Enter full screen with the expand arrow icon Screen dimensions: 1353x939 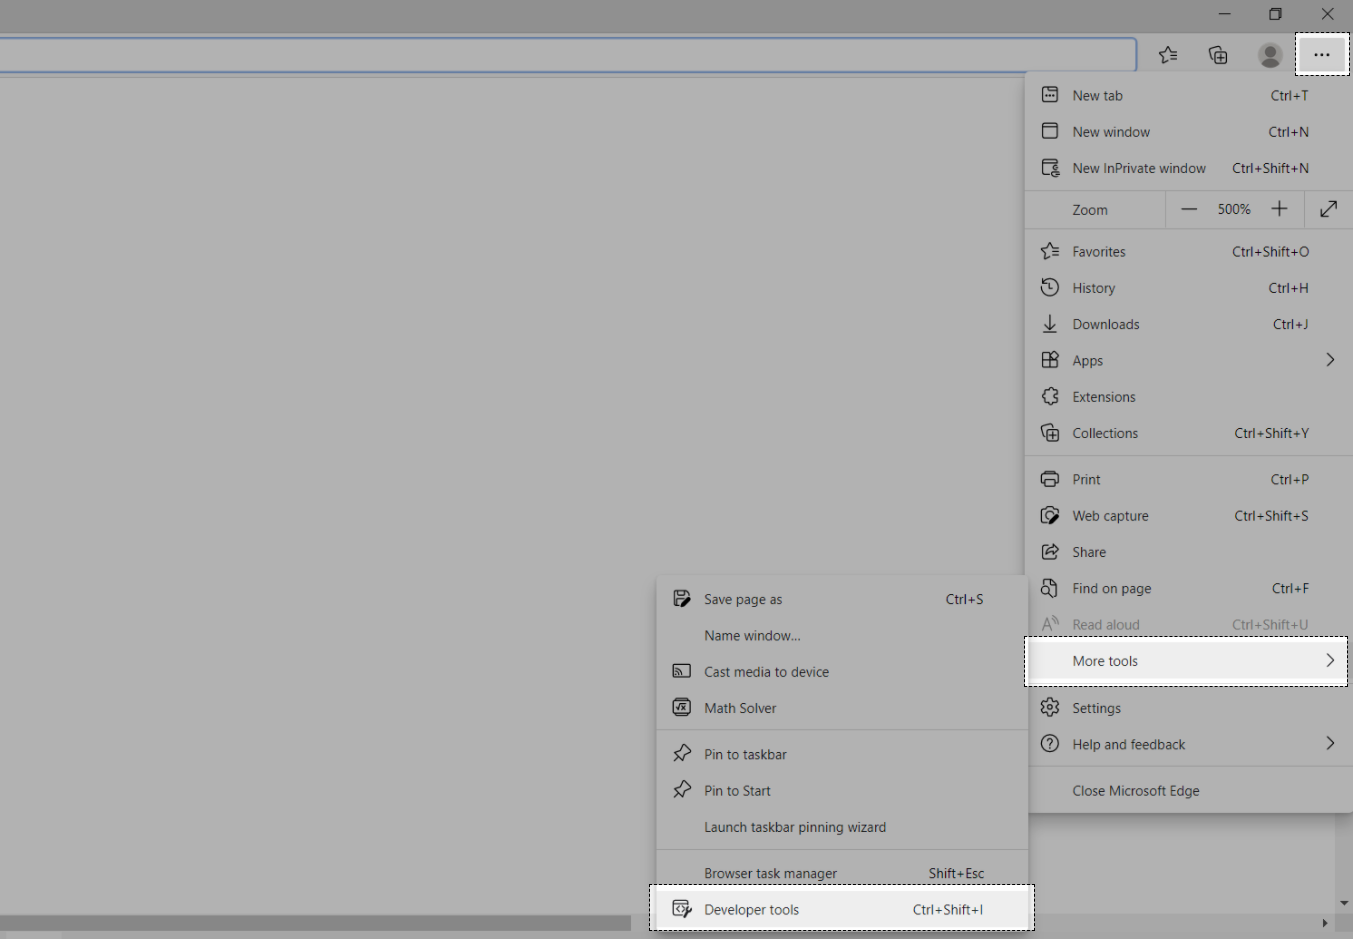coord(1328,209)
